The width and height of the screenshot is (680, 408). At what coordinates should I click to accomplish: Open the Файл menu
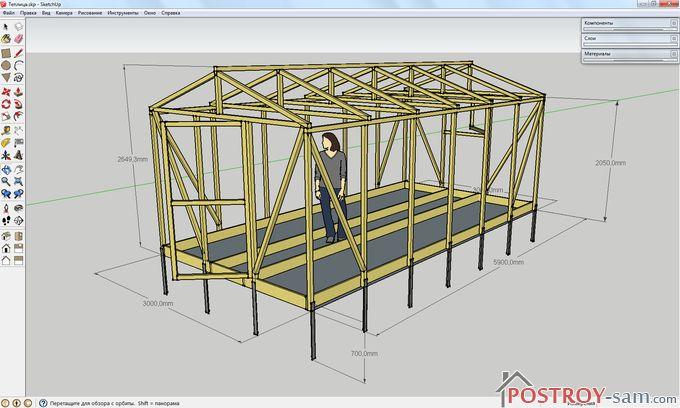click(x=8, y=14)
